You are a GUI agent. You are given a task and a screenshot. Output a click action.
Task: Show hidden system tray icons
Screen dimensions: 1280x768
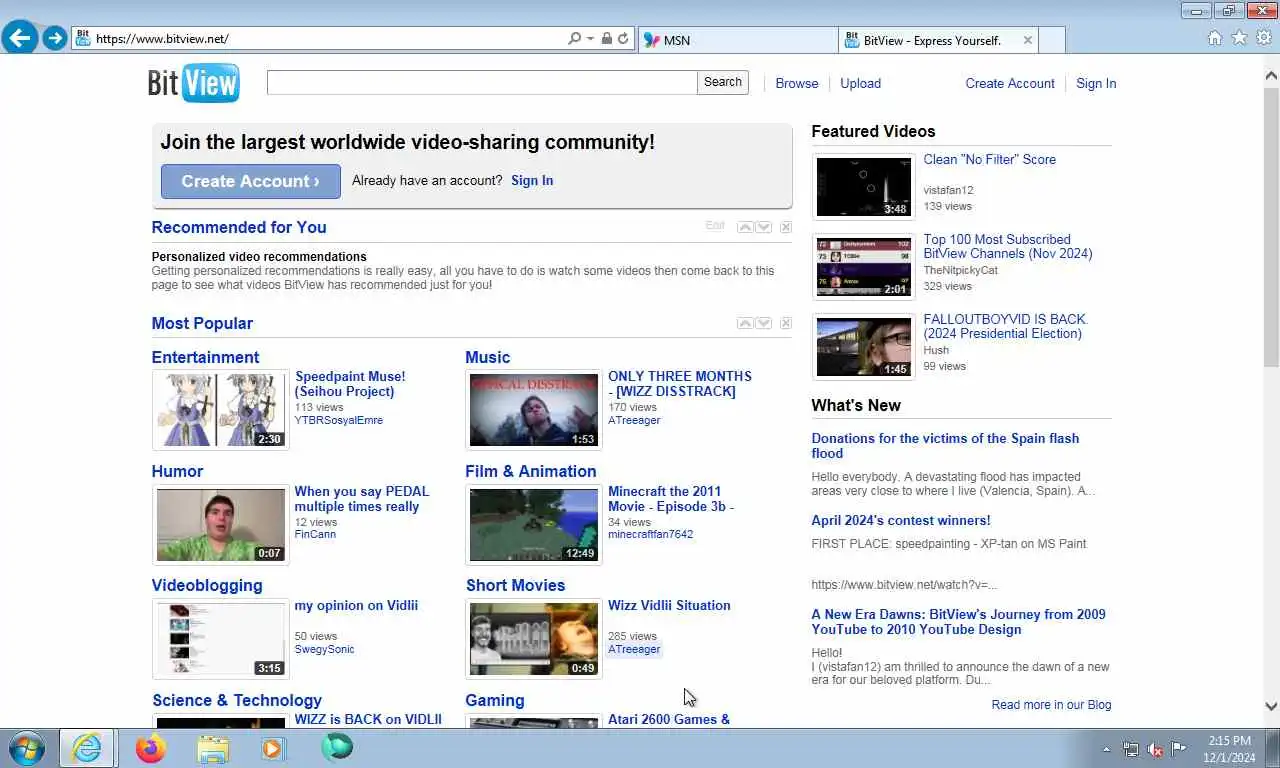pyautogui.click(x=1106, y=749)
